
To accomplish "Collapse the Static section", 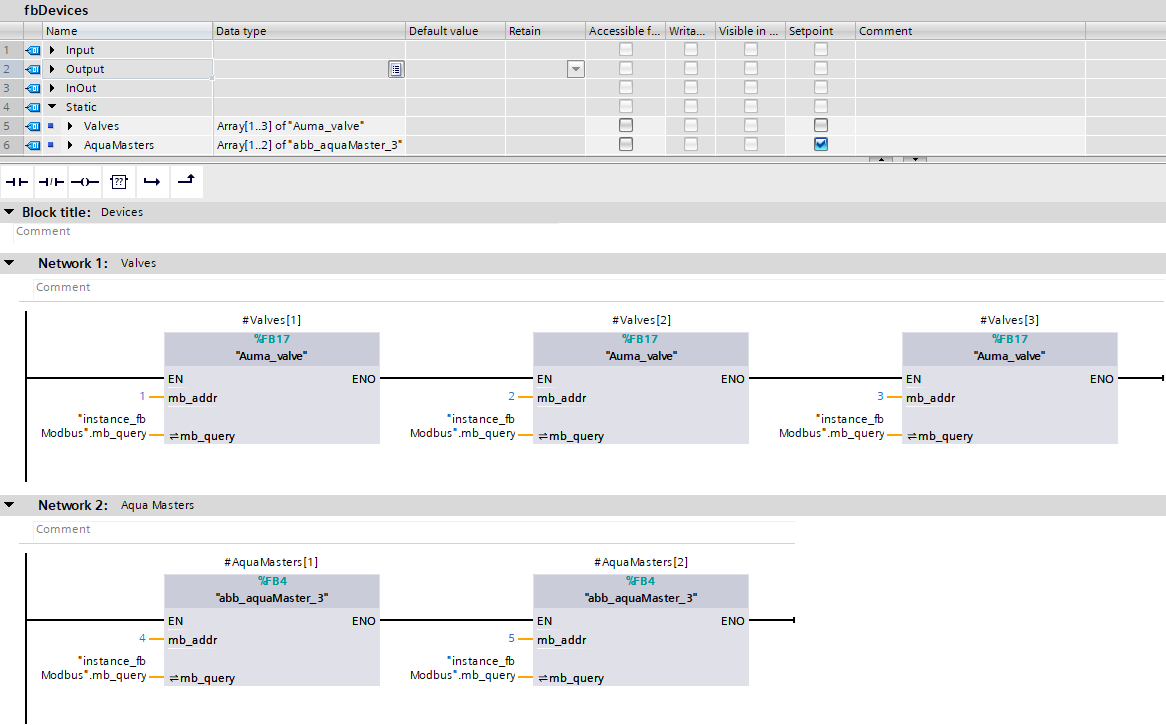I will coord(52,107).
